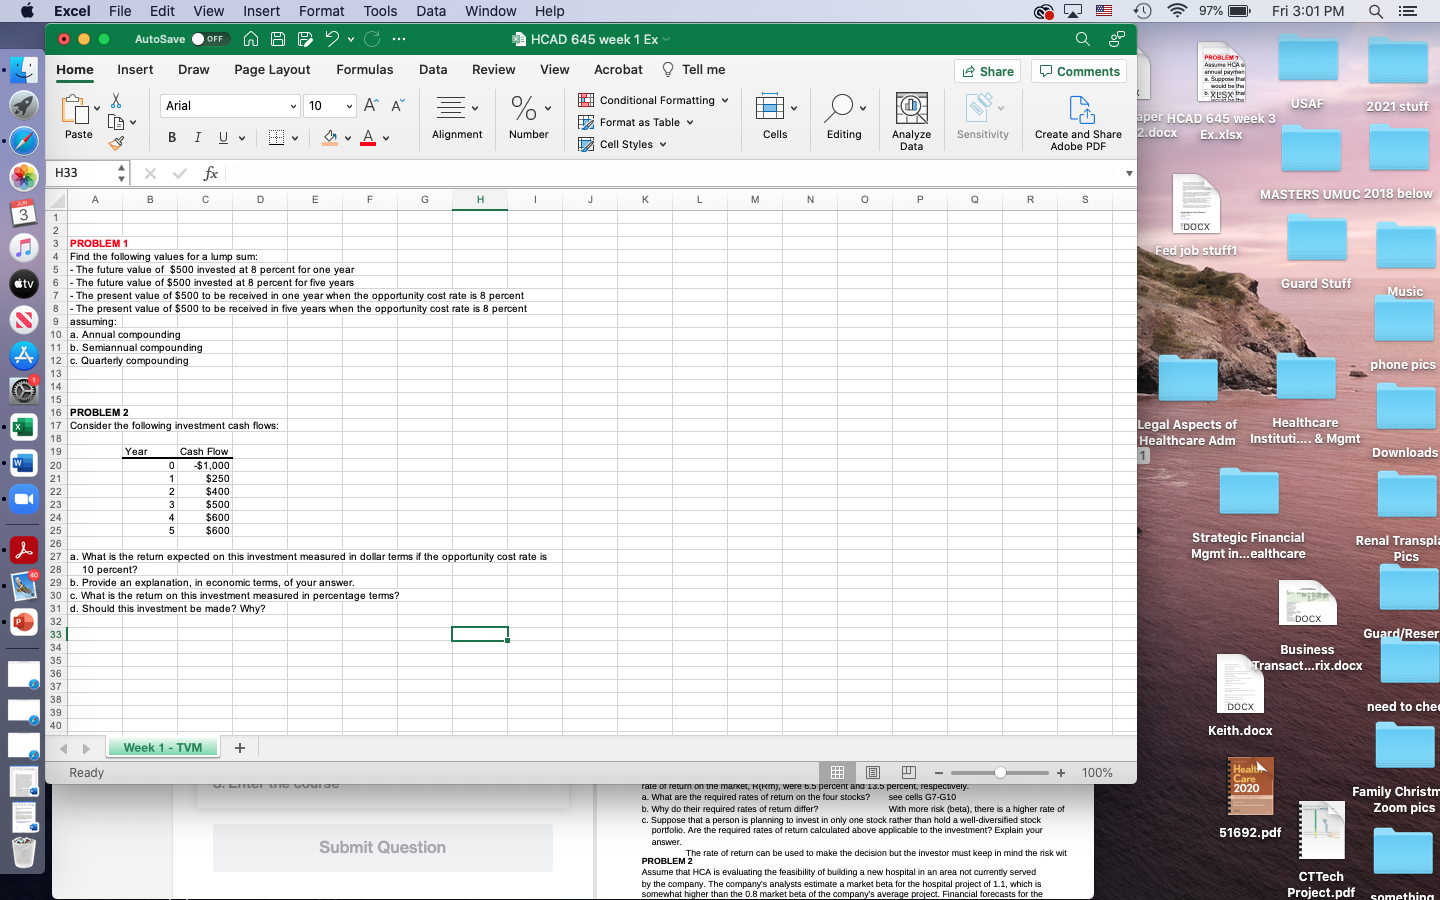Open the Editing tools group
Viewport: 1440px width, 900px height.
pos(844,119)
